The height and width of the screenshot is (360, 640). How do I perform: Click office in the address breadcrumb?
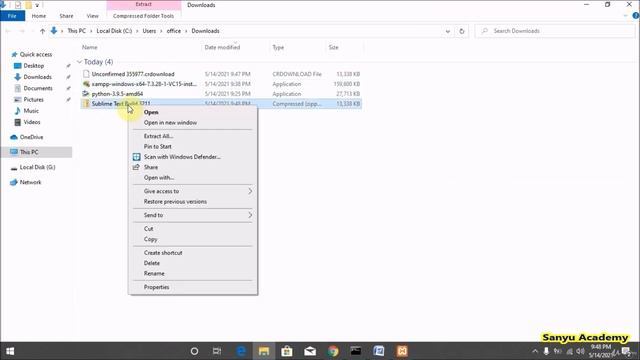(173, 31)
